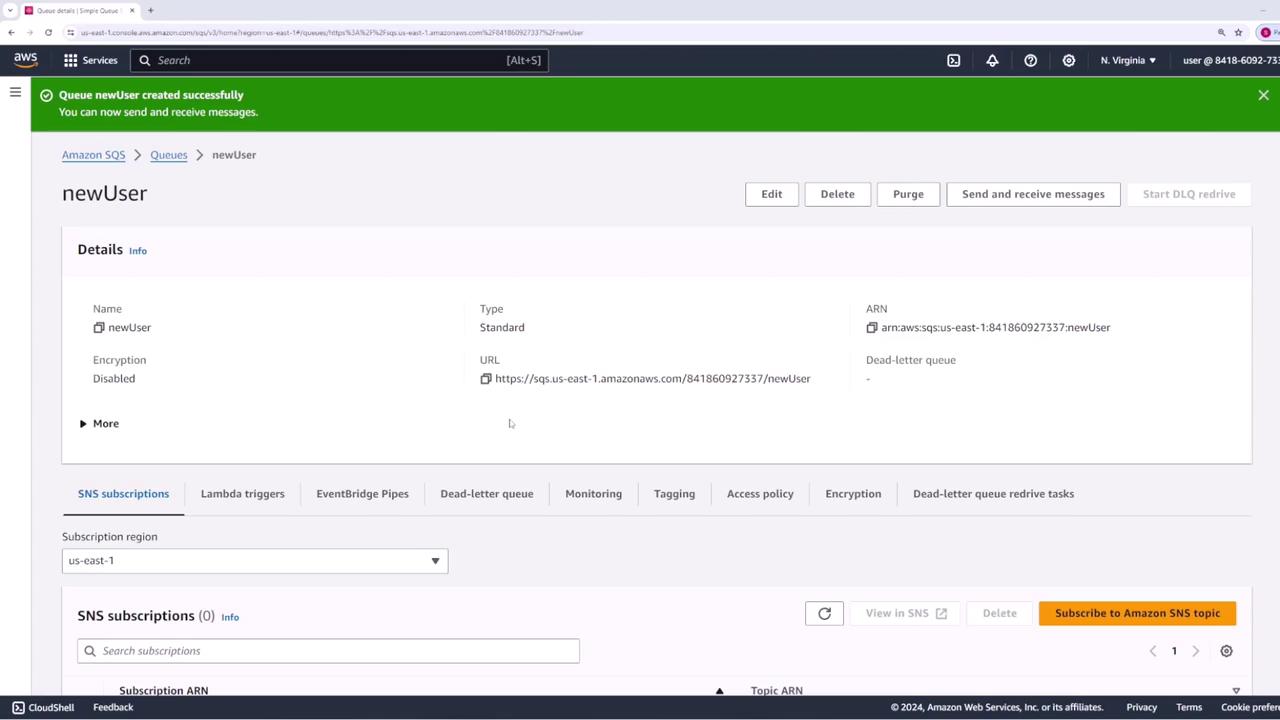Reload the browser page
The width and height of the screenshot is (1280, 720).
(48, 32)
